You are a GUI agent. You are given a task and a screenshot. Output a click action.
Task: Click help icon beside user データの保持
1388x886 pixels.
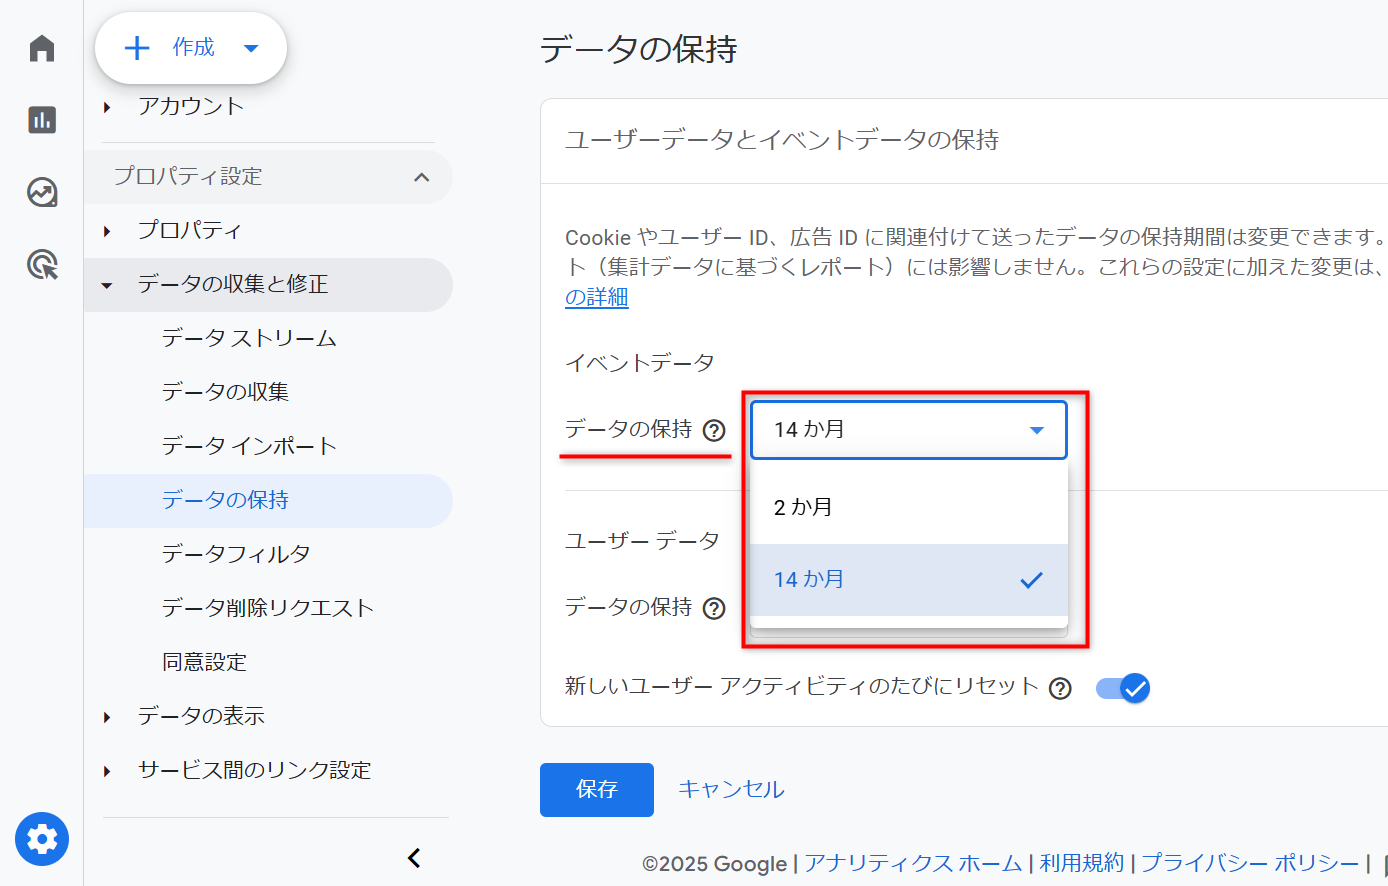pyautogui.click(x=714, y=609)
